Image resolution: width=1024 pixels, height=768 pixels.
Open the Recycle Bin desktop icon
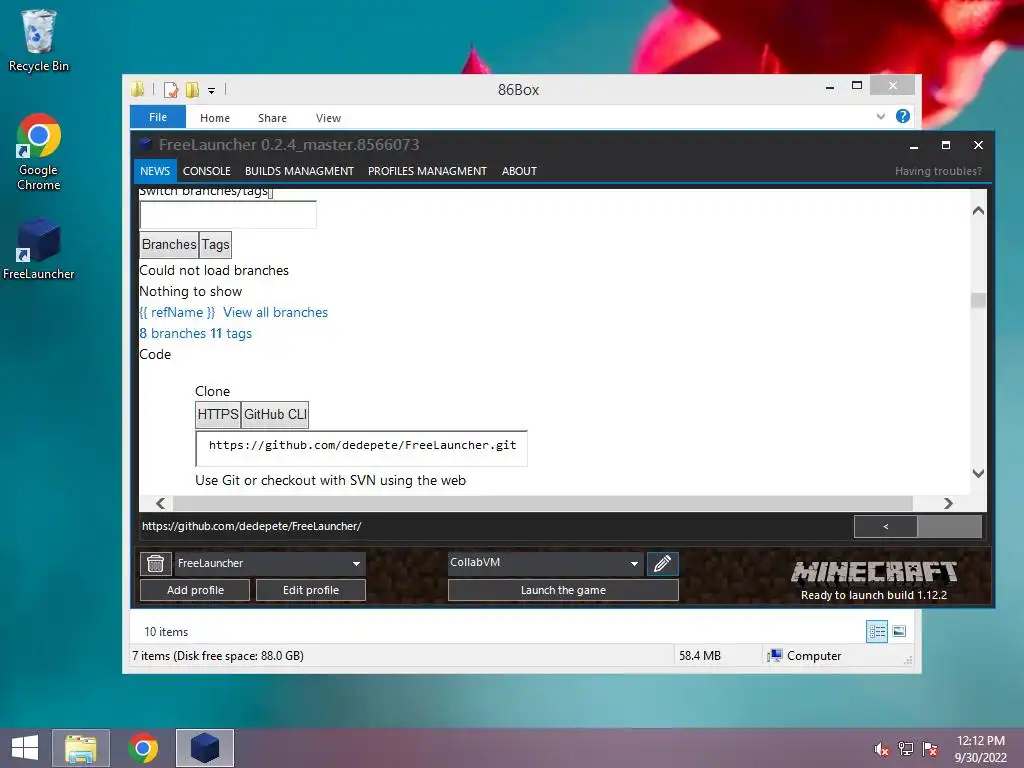[38, 40]
